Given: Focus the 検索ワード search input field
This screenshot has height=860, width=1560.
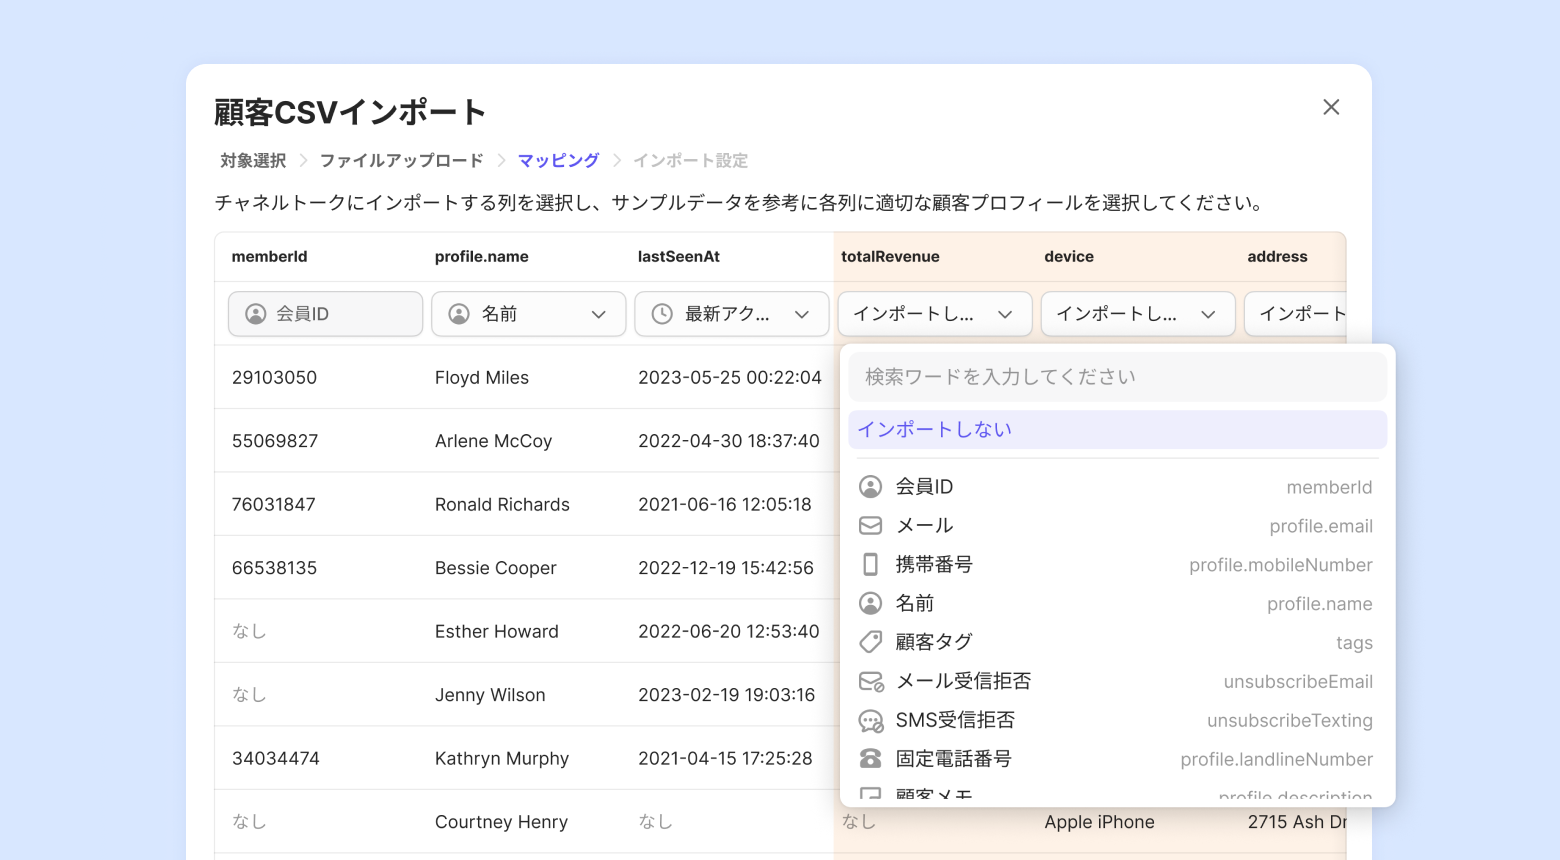Looking at the screenshot, I should click(1116, 377).
